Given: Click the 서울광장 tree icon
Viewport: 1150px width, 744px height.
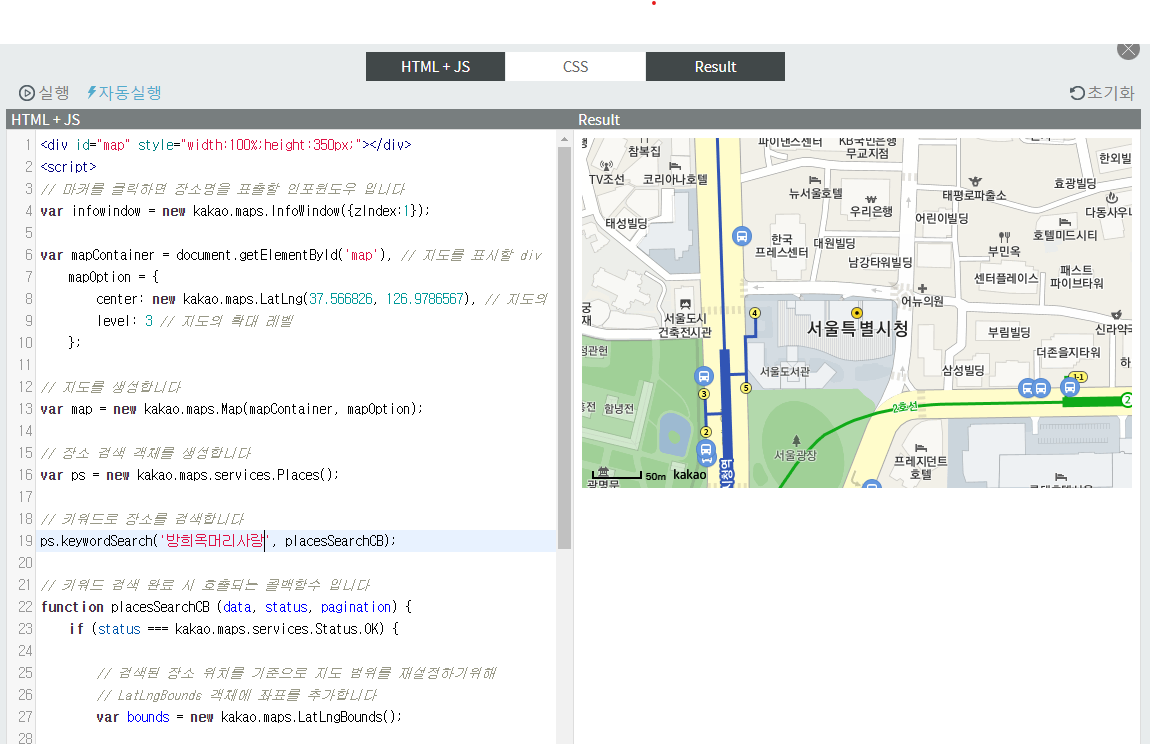Looking at the screenshot, I should pyautogui.click(x=796, y=442).
